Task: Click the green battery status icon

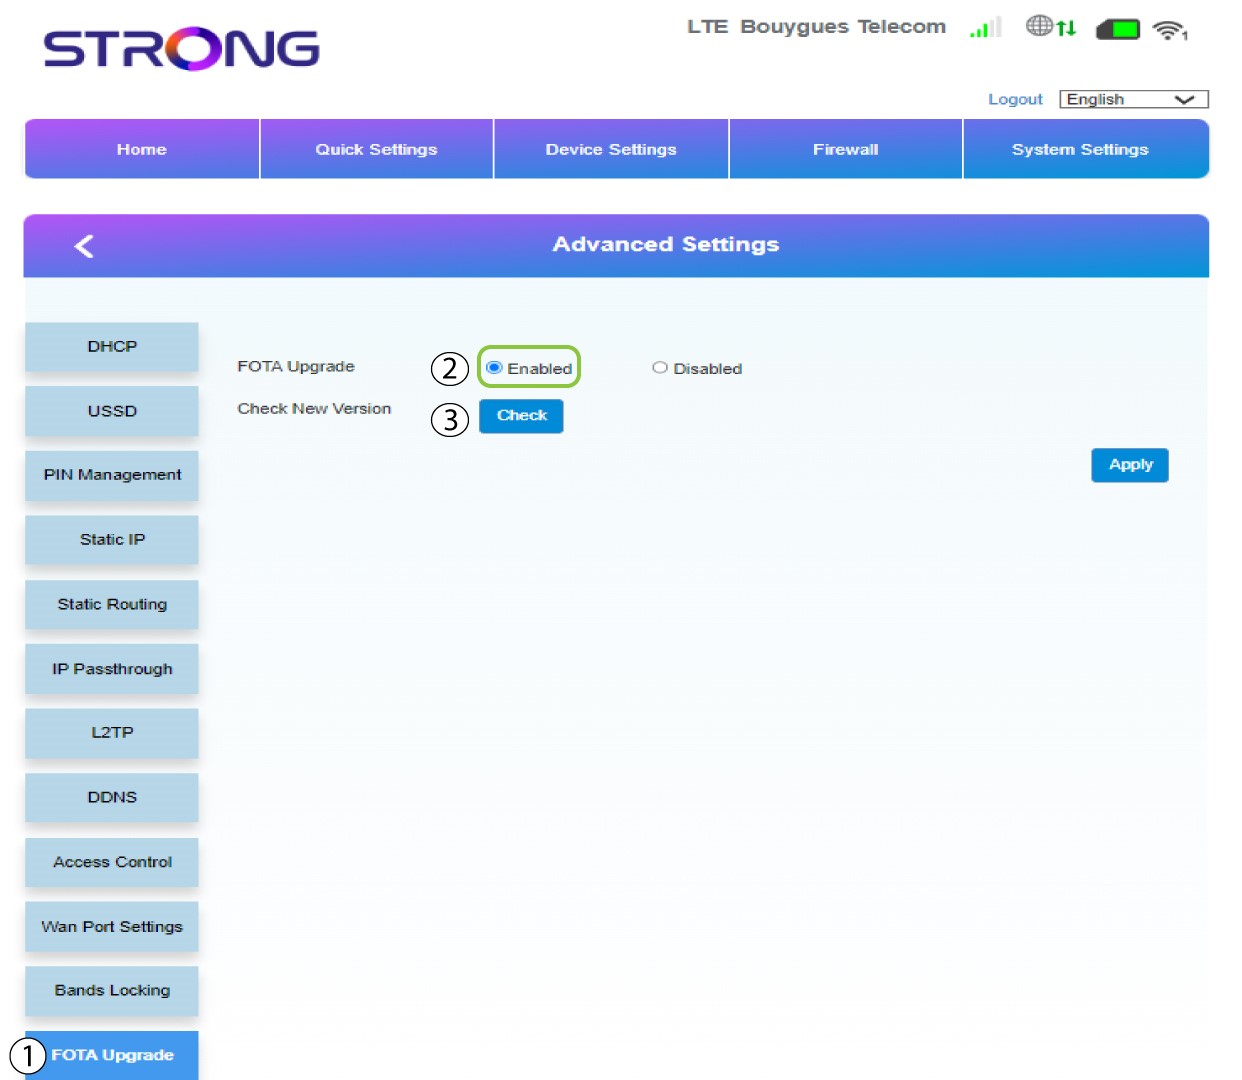Action: coord(1118,29)
